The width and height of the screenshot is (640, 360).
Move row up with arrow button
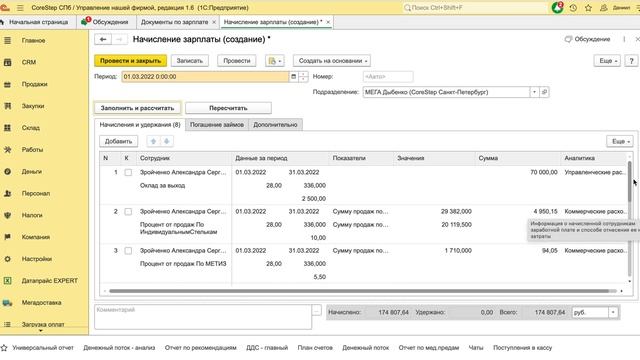tap(153, 141)
